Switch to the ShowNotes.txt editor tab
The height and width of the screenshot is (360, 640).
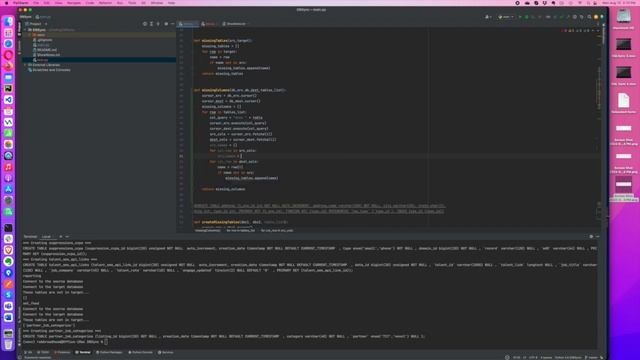pyautogui.click(x=236, y=24)
